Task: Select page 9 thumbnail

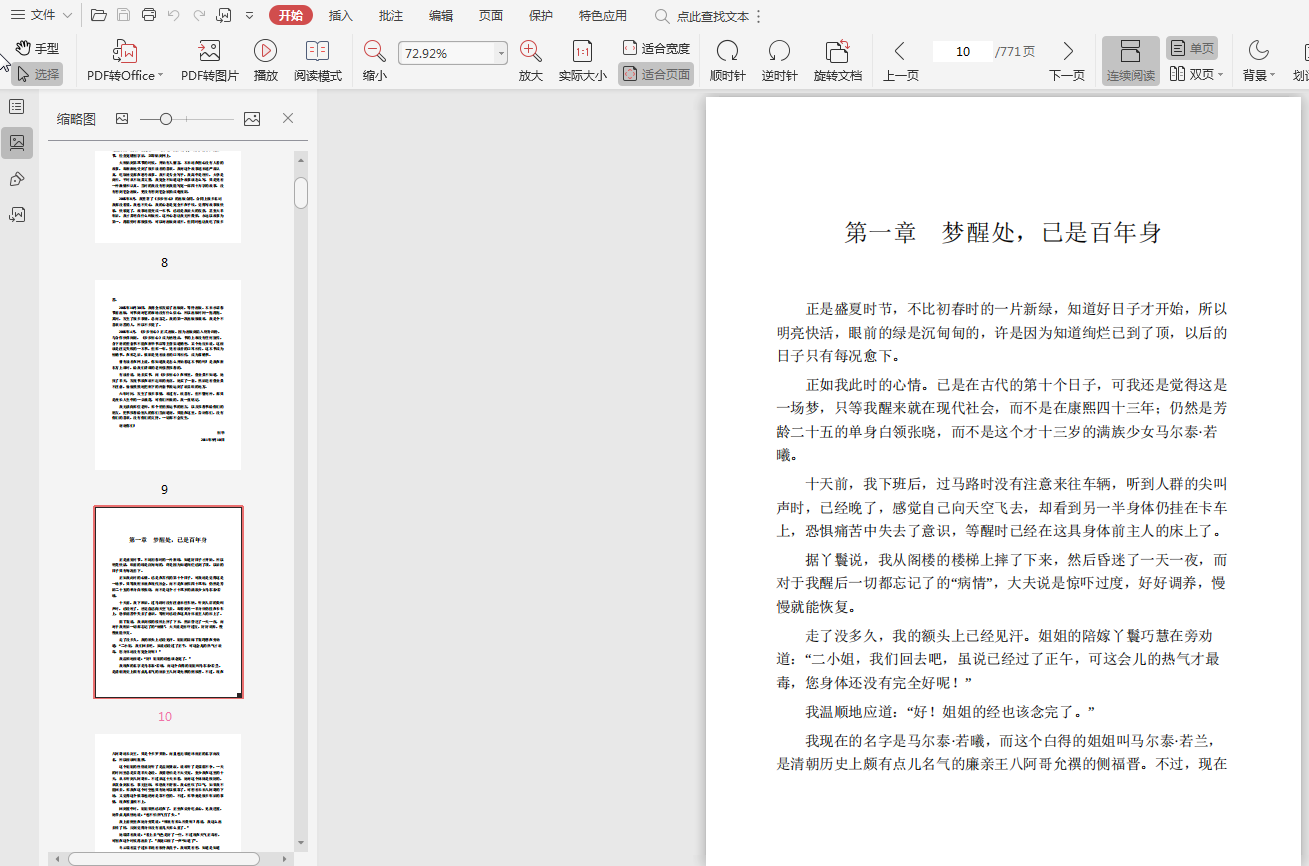Action: tap(168, 375)
